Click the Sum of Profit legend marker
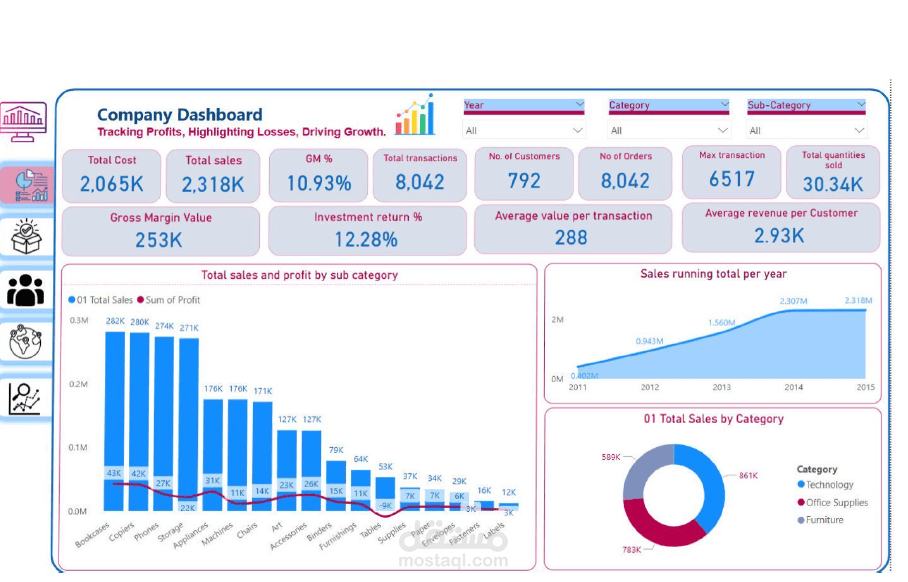The height and width of the screenshot is (582, 908). click(140, 299)
